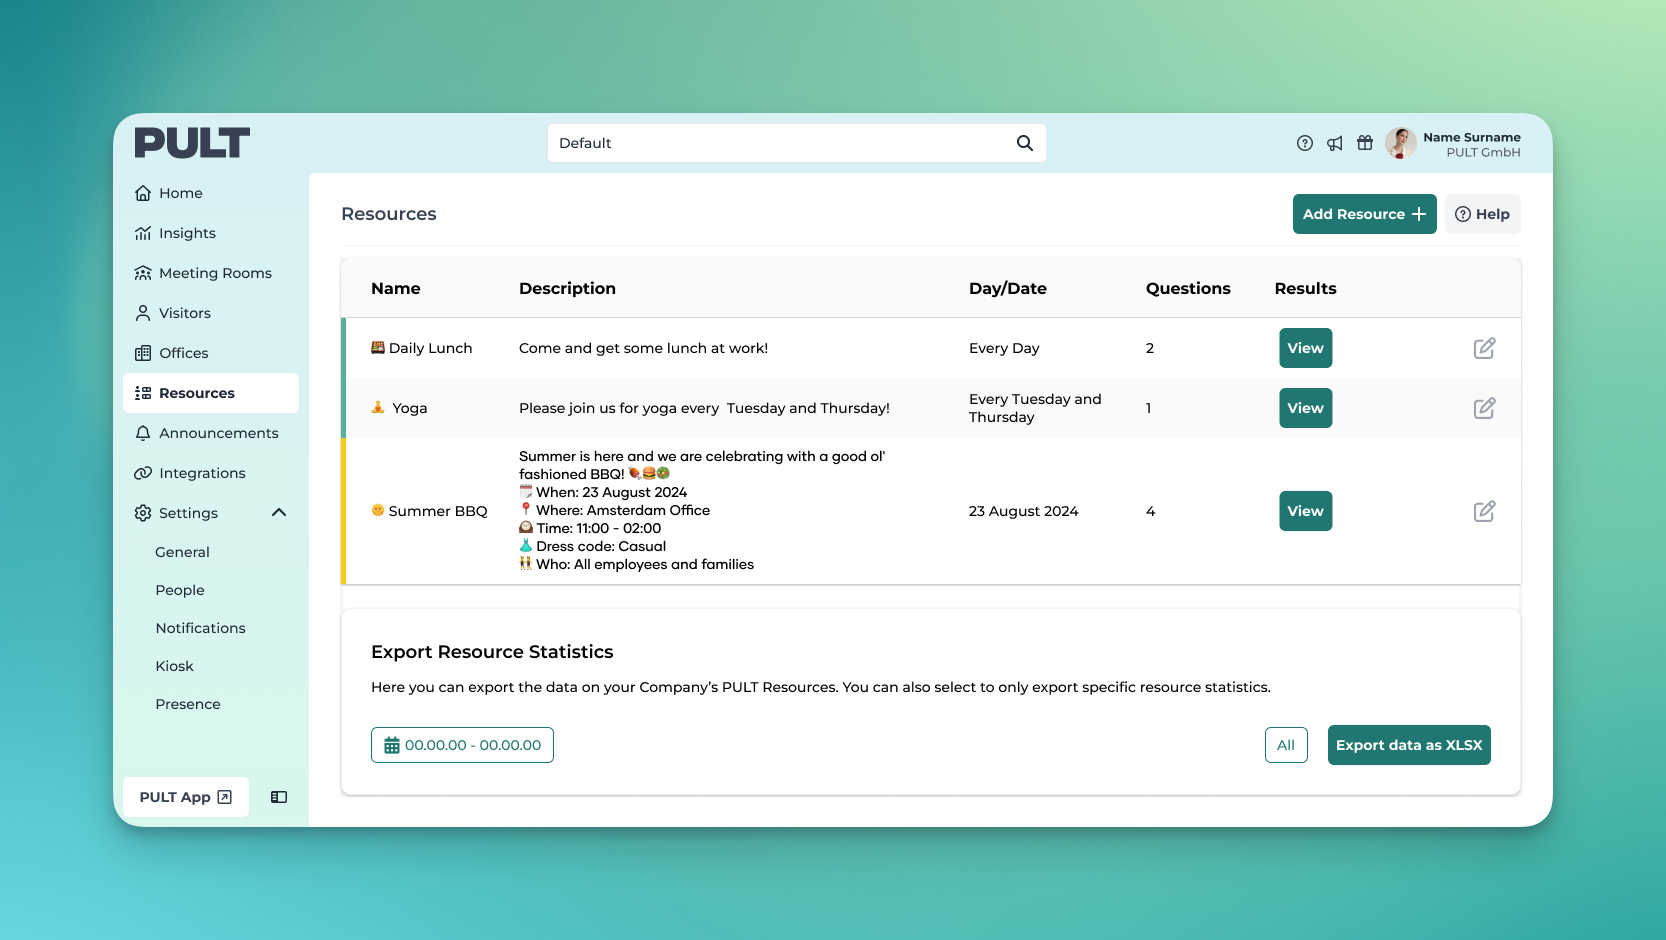Click the Add Resource button

click(1365, 214)
